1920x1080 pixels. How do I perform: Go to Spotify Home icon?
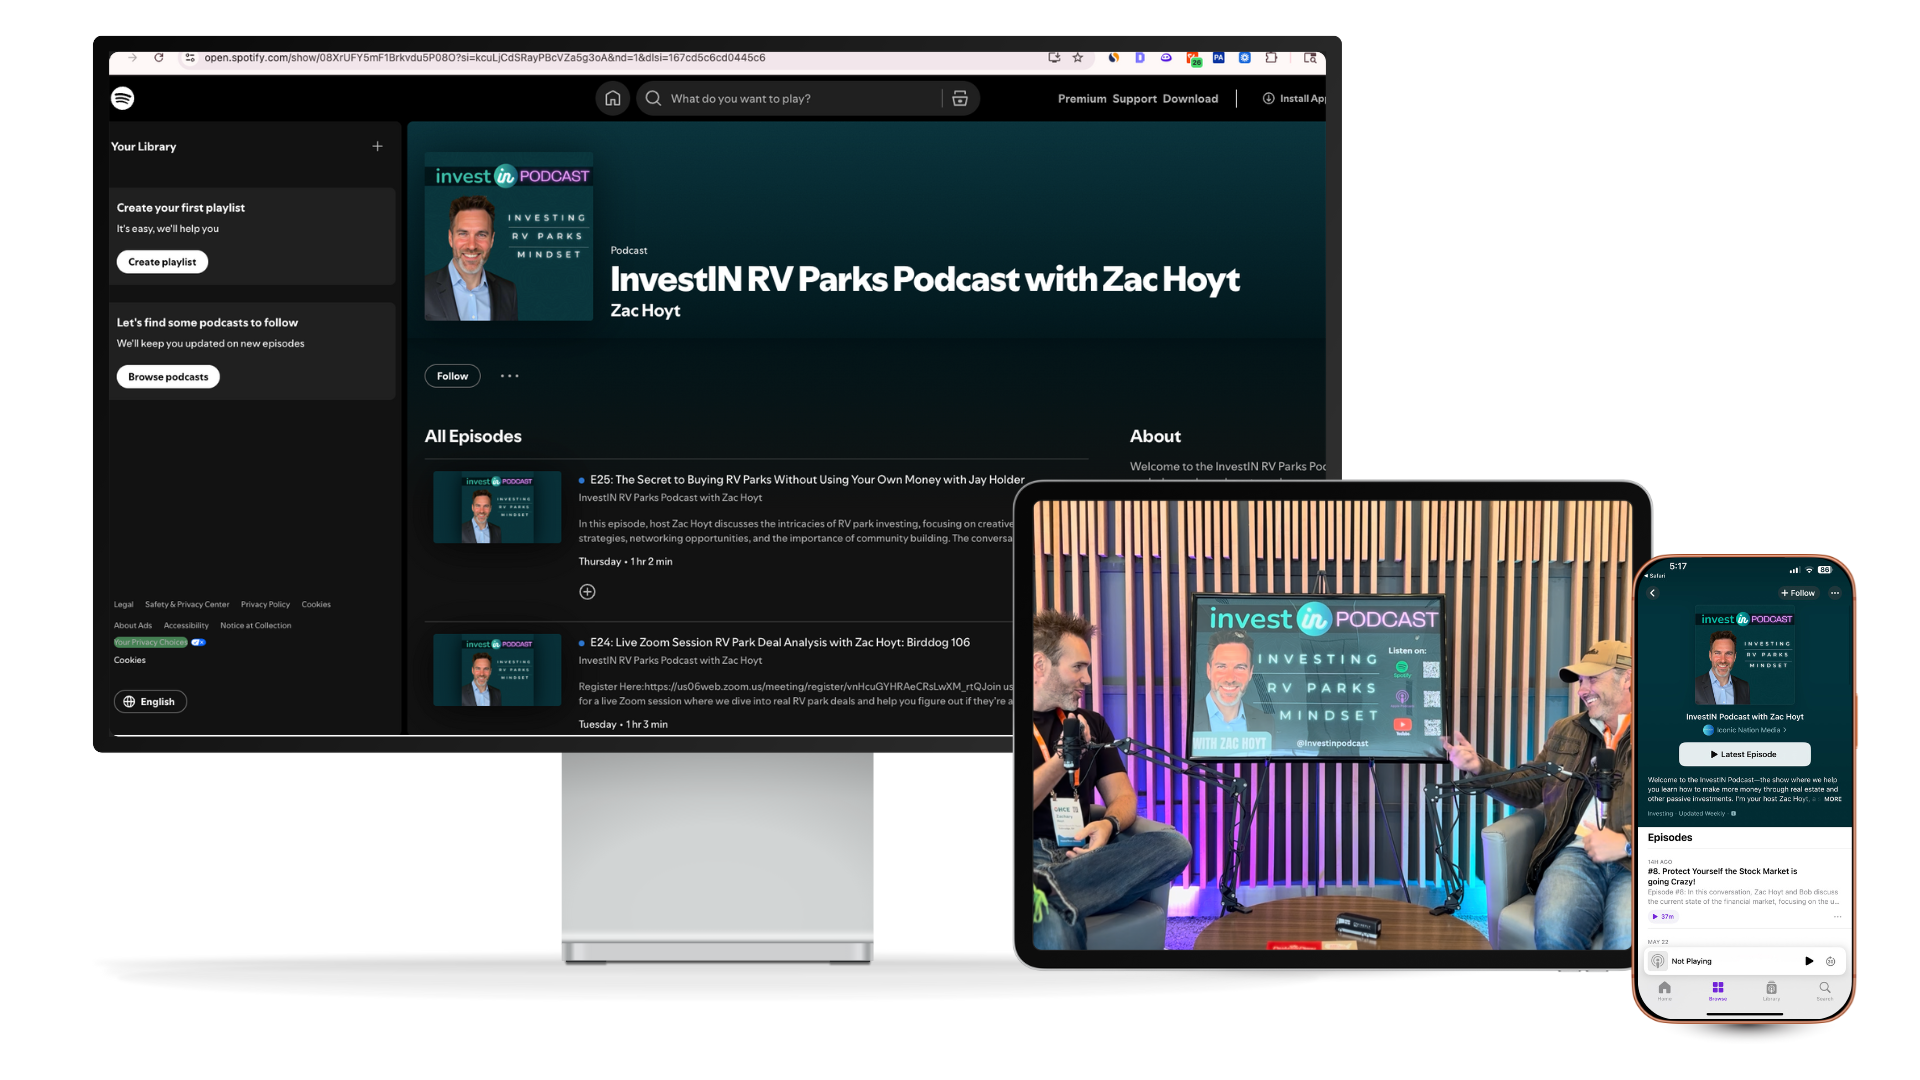click(x=613, y=98)
